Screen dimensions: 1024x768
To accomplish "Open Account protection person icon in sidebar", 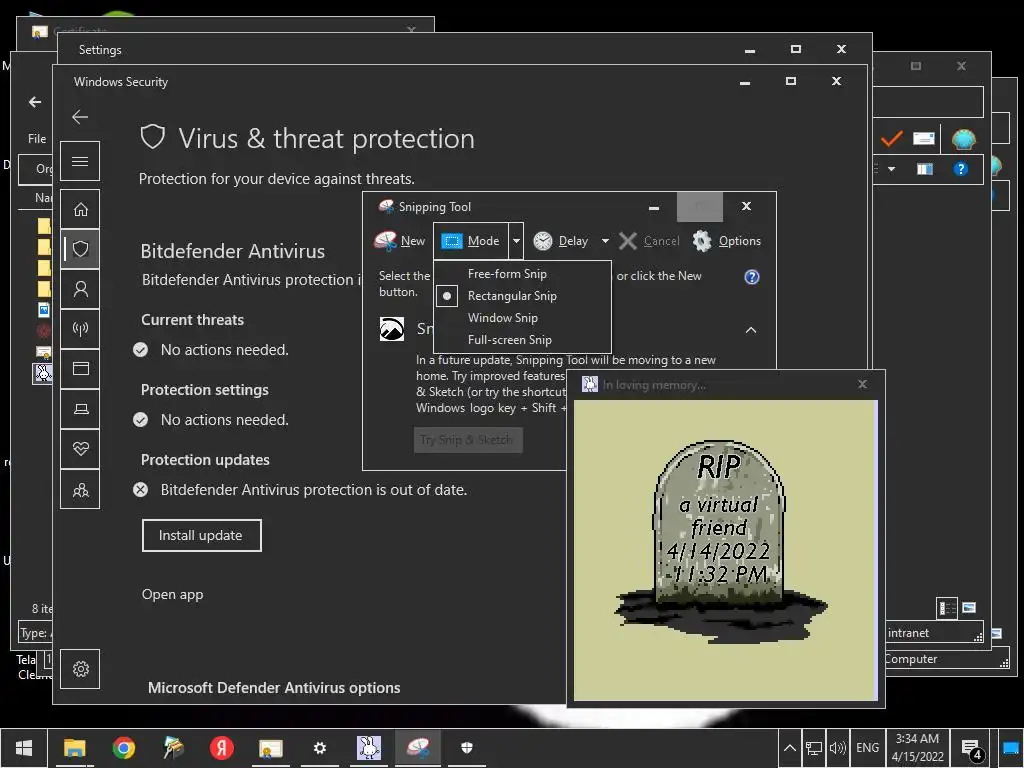I will (80, 289).
